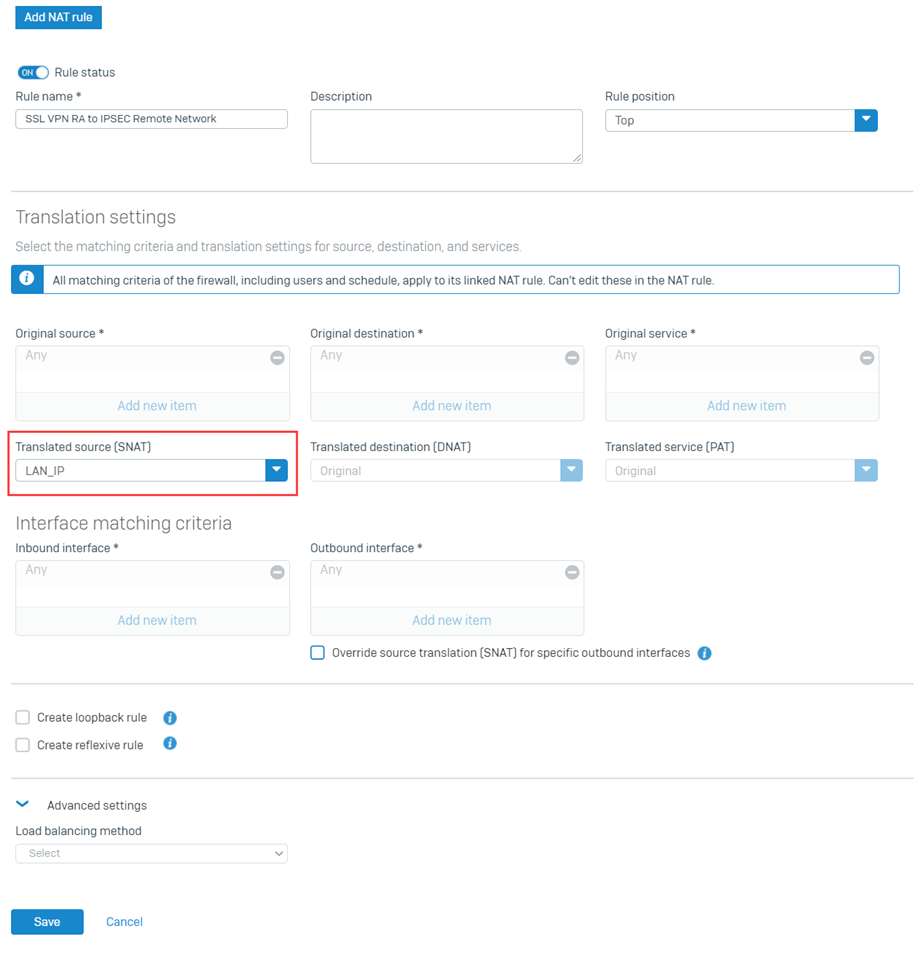Click info icon beside Create reflexive rule

[x=170, y=743]
